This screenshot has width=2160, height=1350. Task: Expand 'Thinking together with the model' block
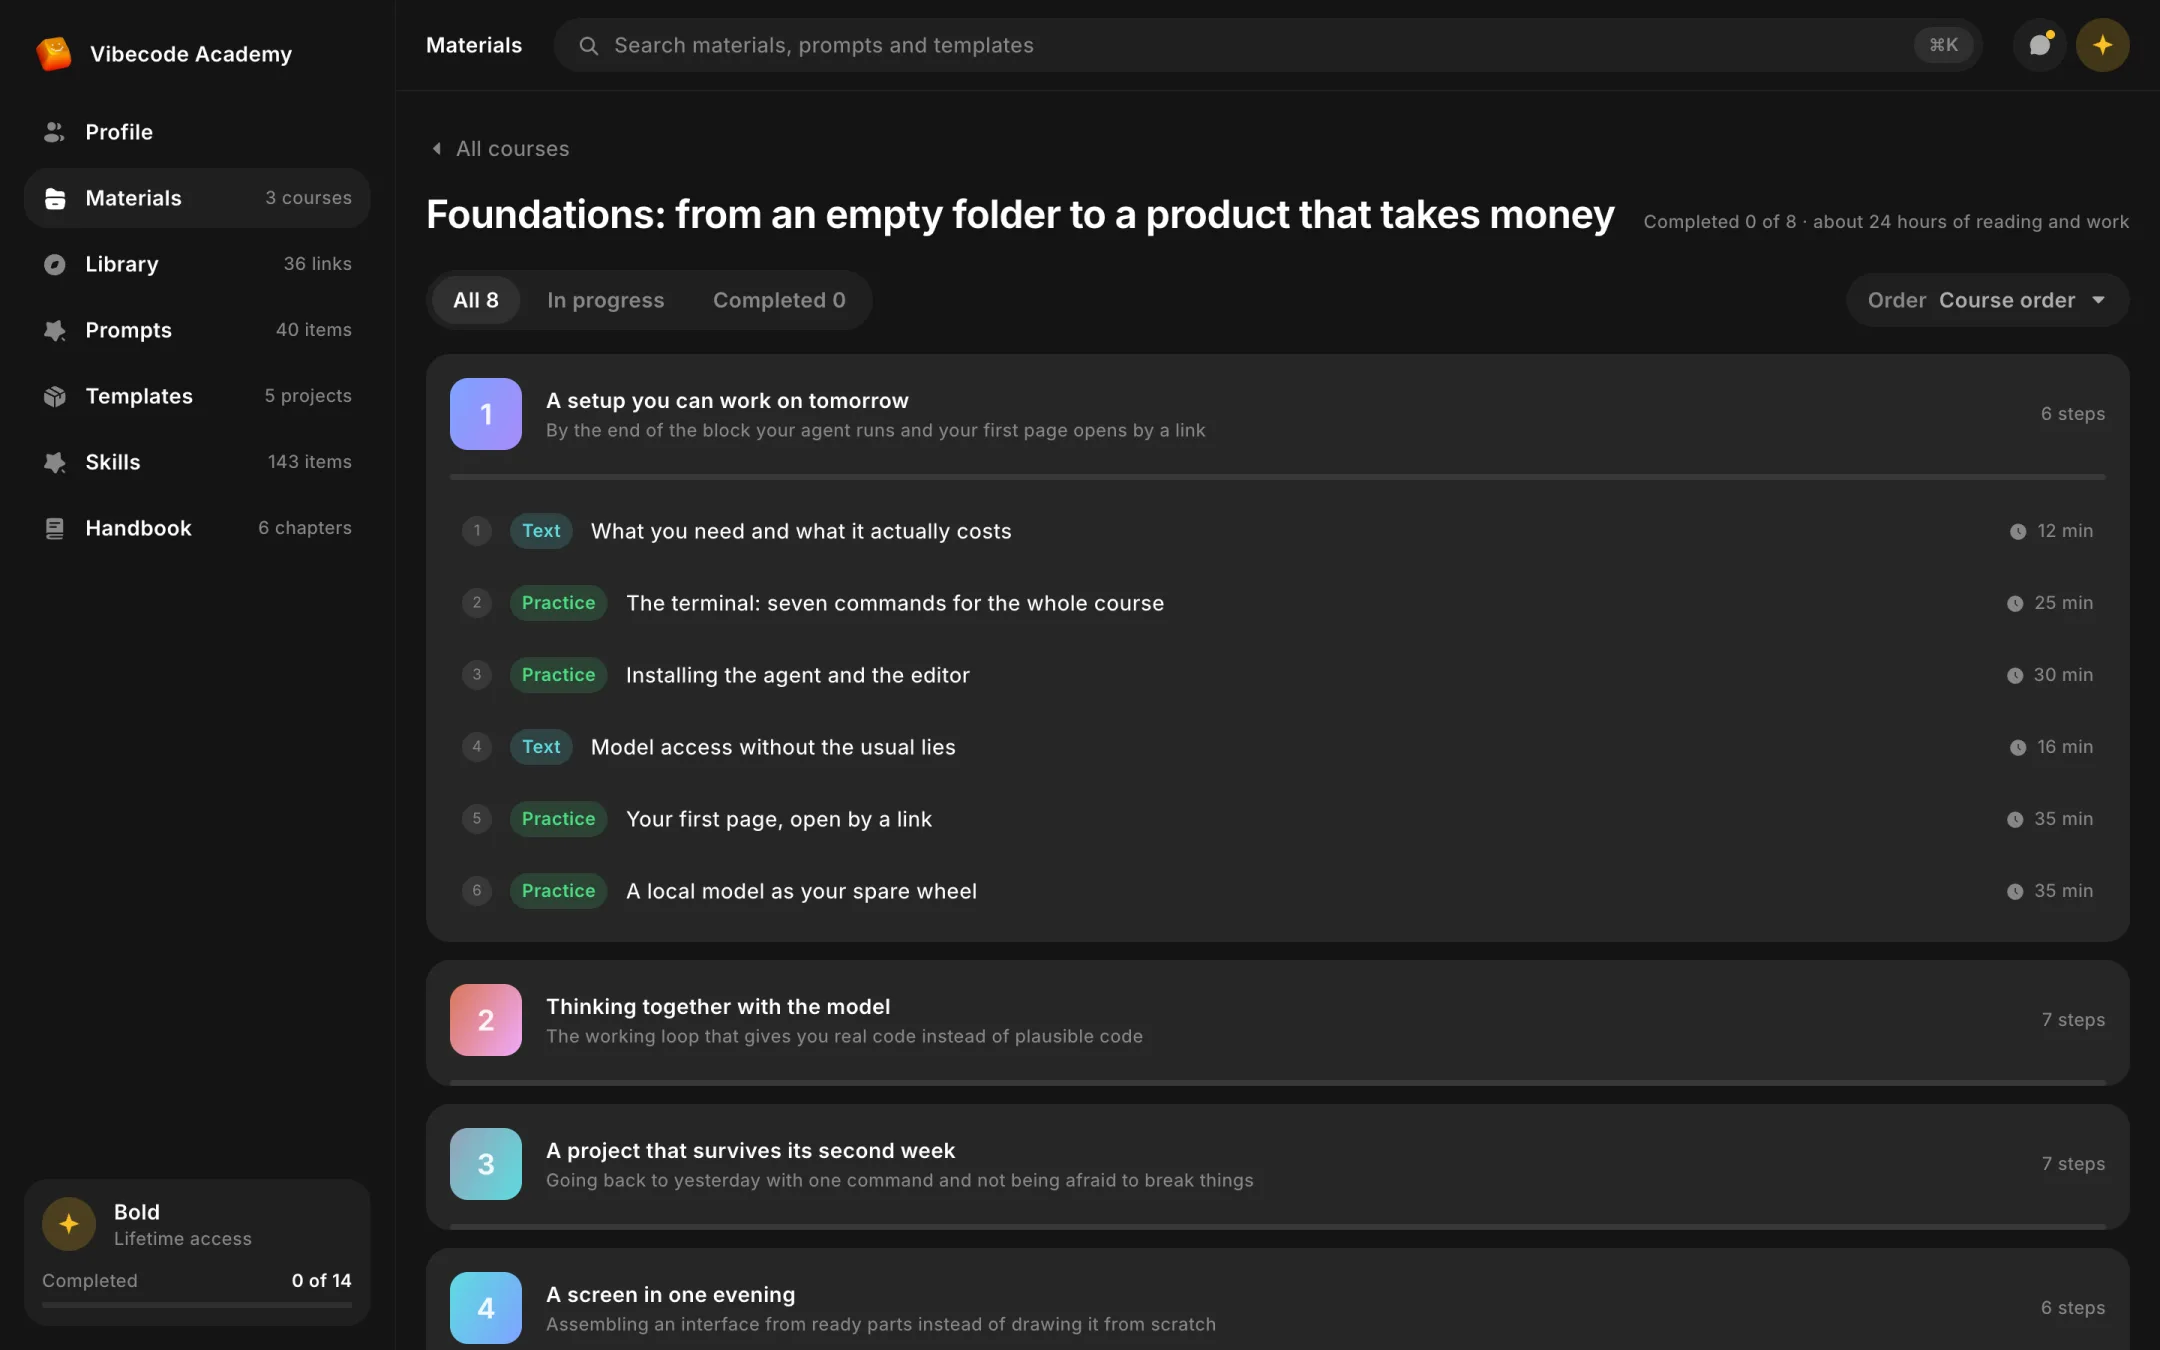[1278, 1020]
